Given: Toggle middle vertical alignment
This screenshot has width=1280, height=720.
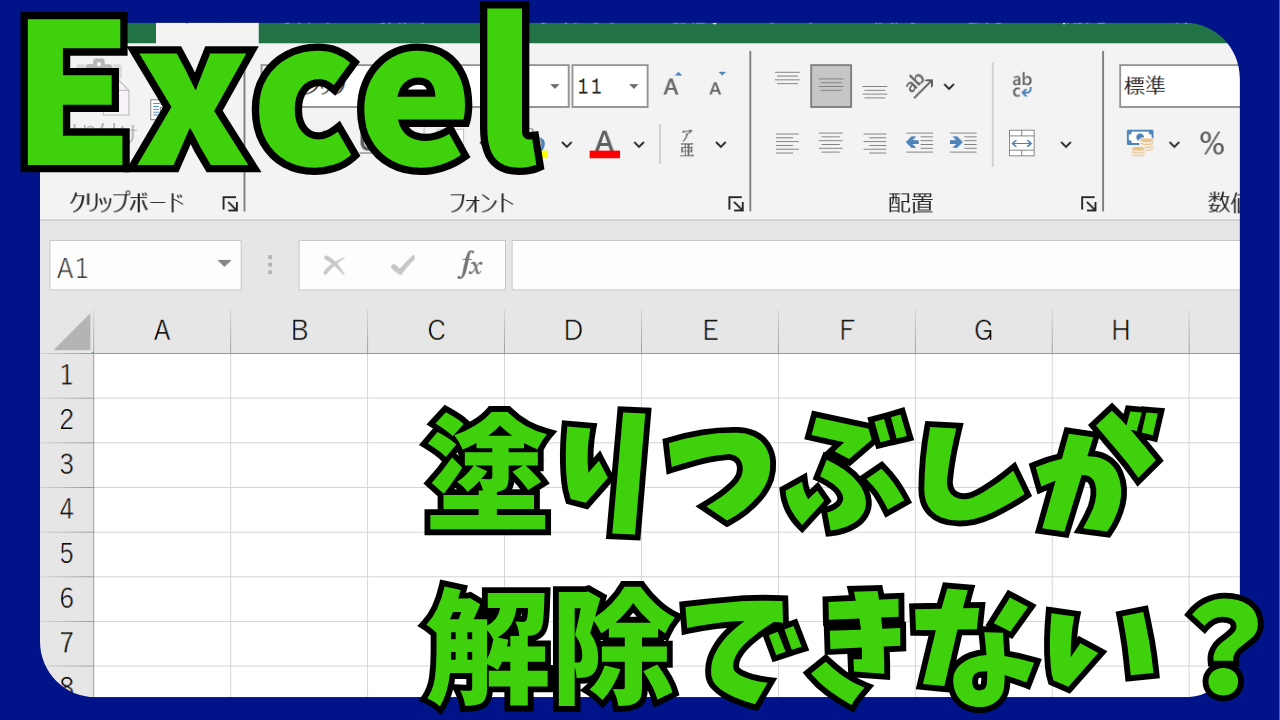Looking at the screenshot, I should pyautogui.click(x=831, y=86).
